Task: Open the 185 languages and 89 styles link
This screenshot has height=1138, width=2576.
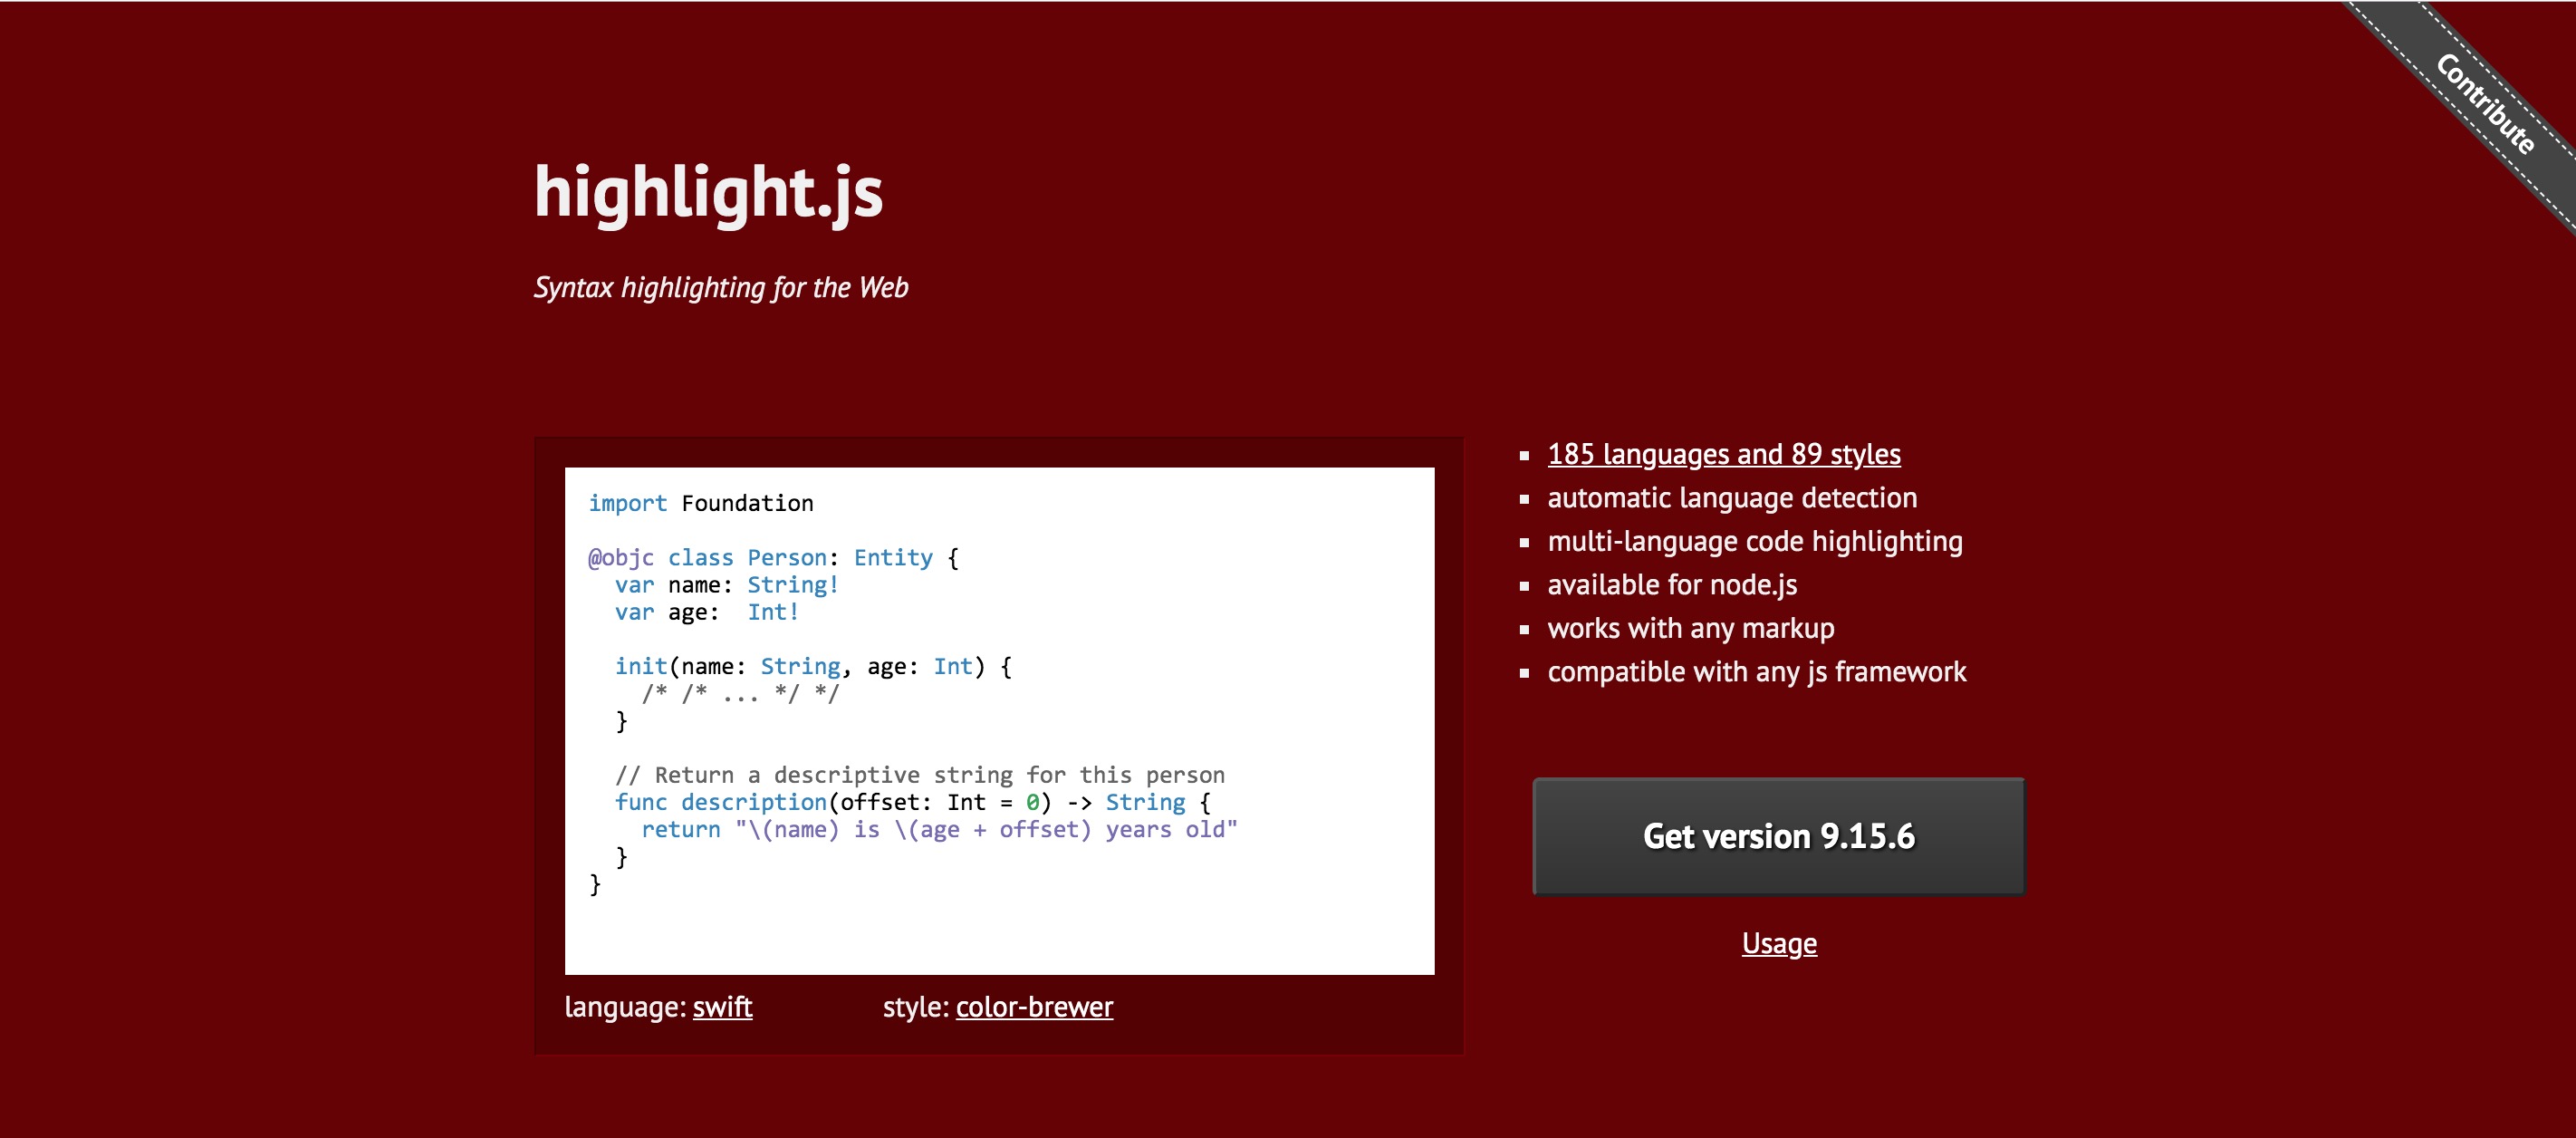Action: 1723,454
